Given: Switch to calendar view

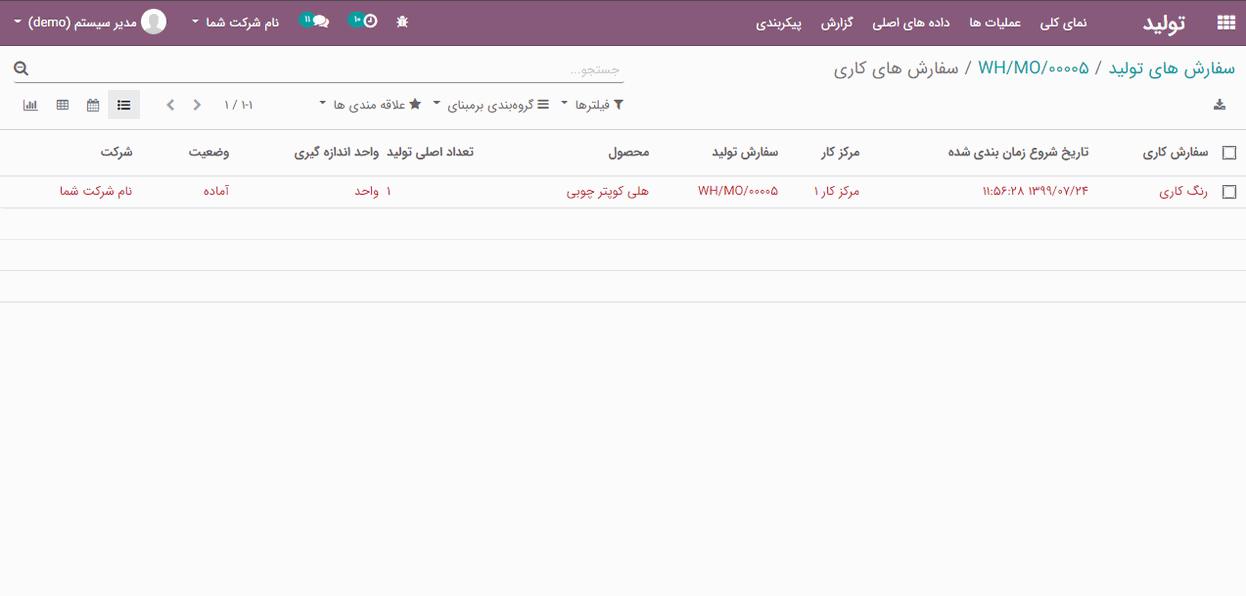Looking at the screenshot, I should [x=93, y=105].
